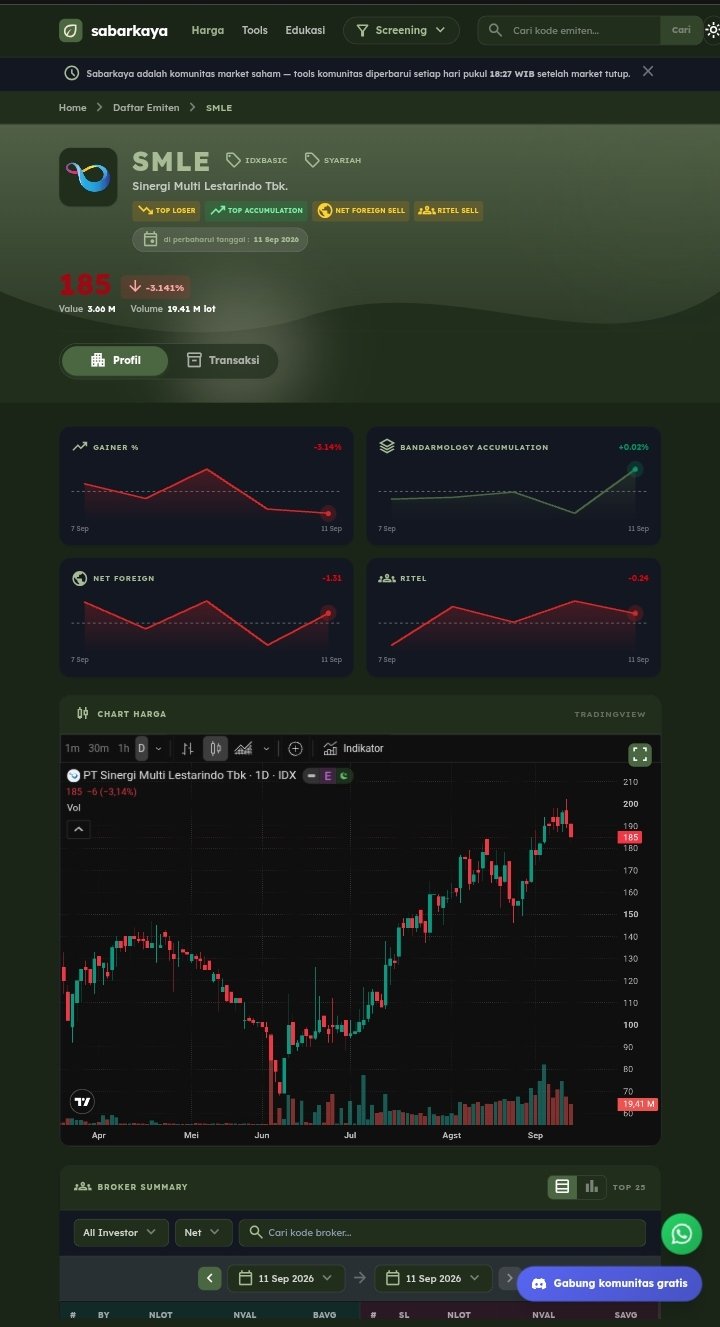Collapse the chart legend with the arrow

78,829
